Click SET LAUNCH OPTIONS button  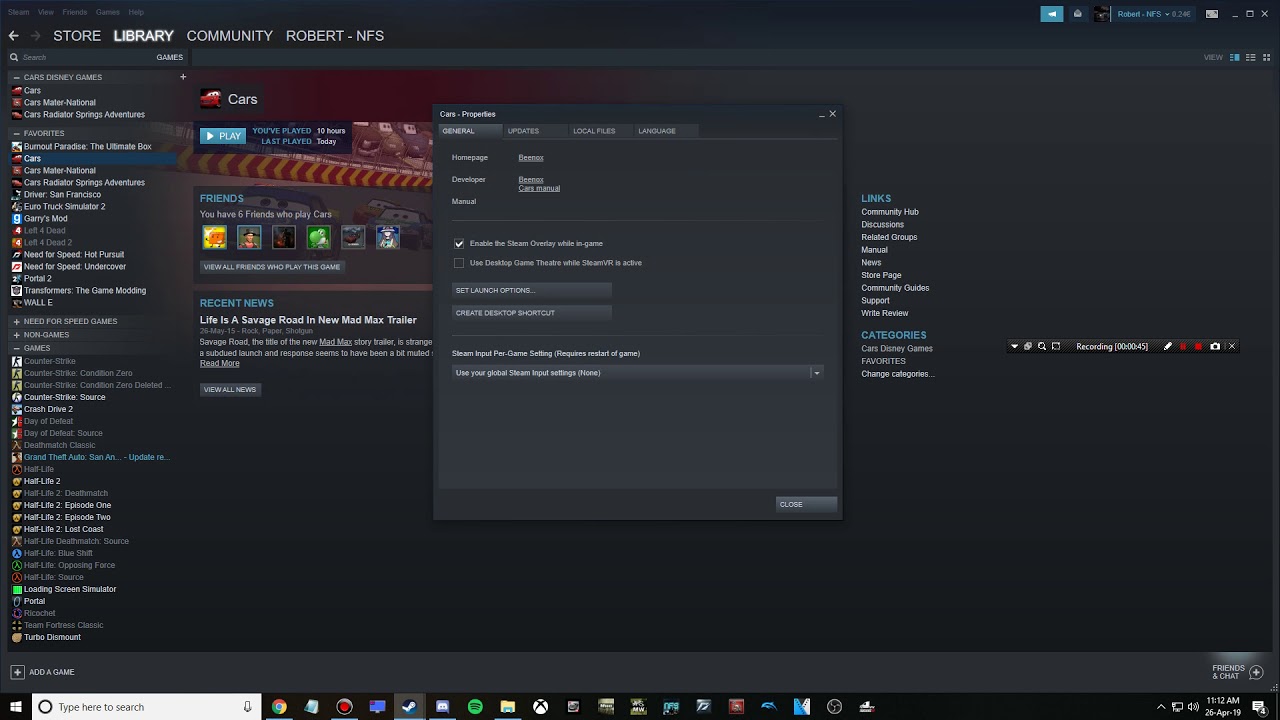coord(531,290)
